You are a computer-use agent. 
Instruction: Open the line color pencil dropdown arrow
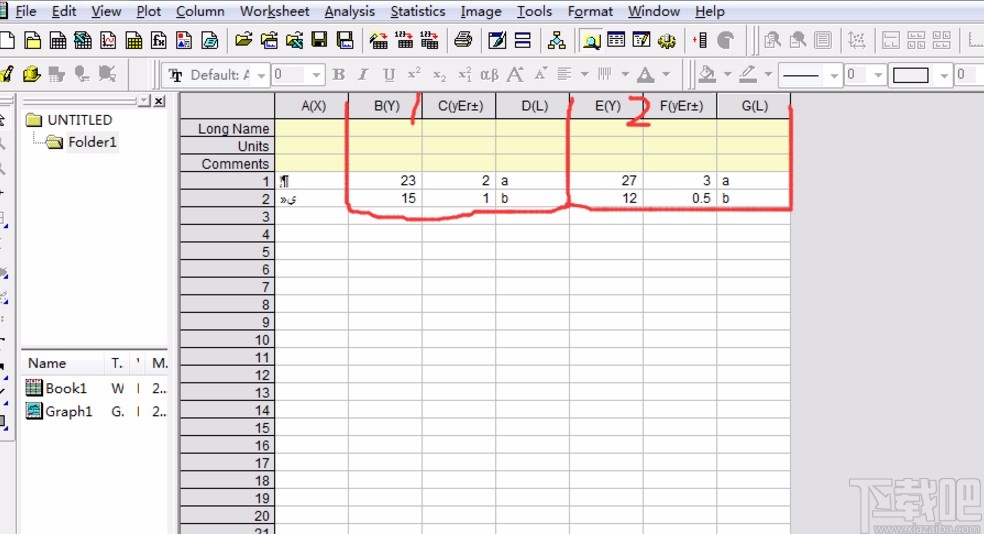(767, 75)
